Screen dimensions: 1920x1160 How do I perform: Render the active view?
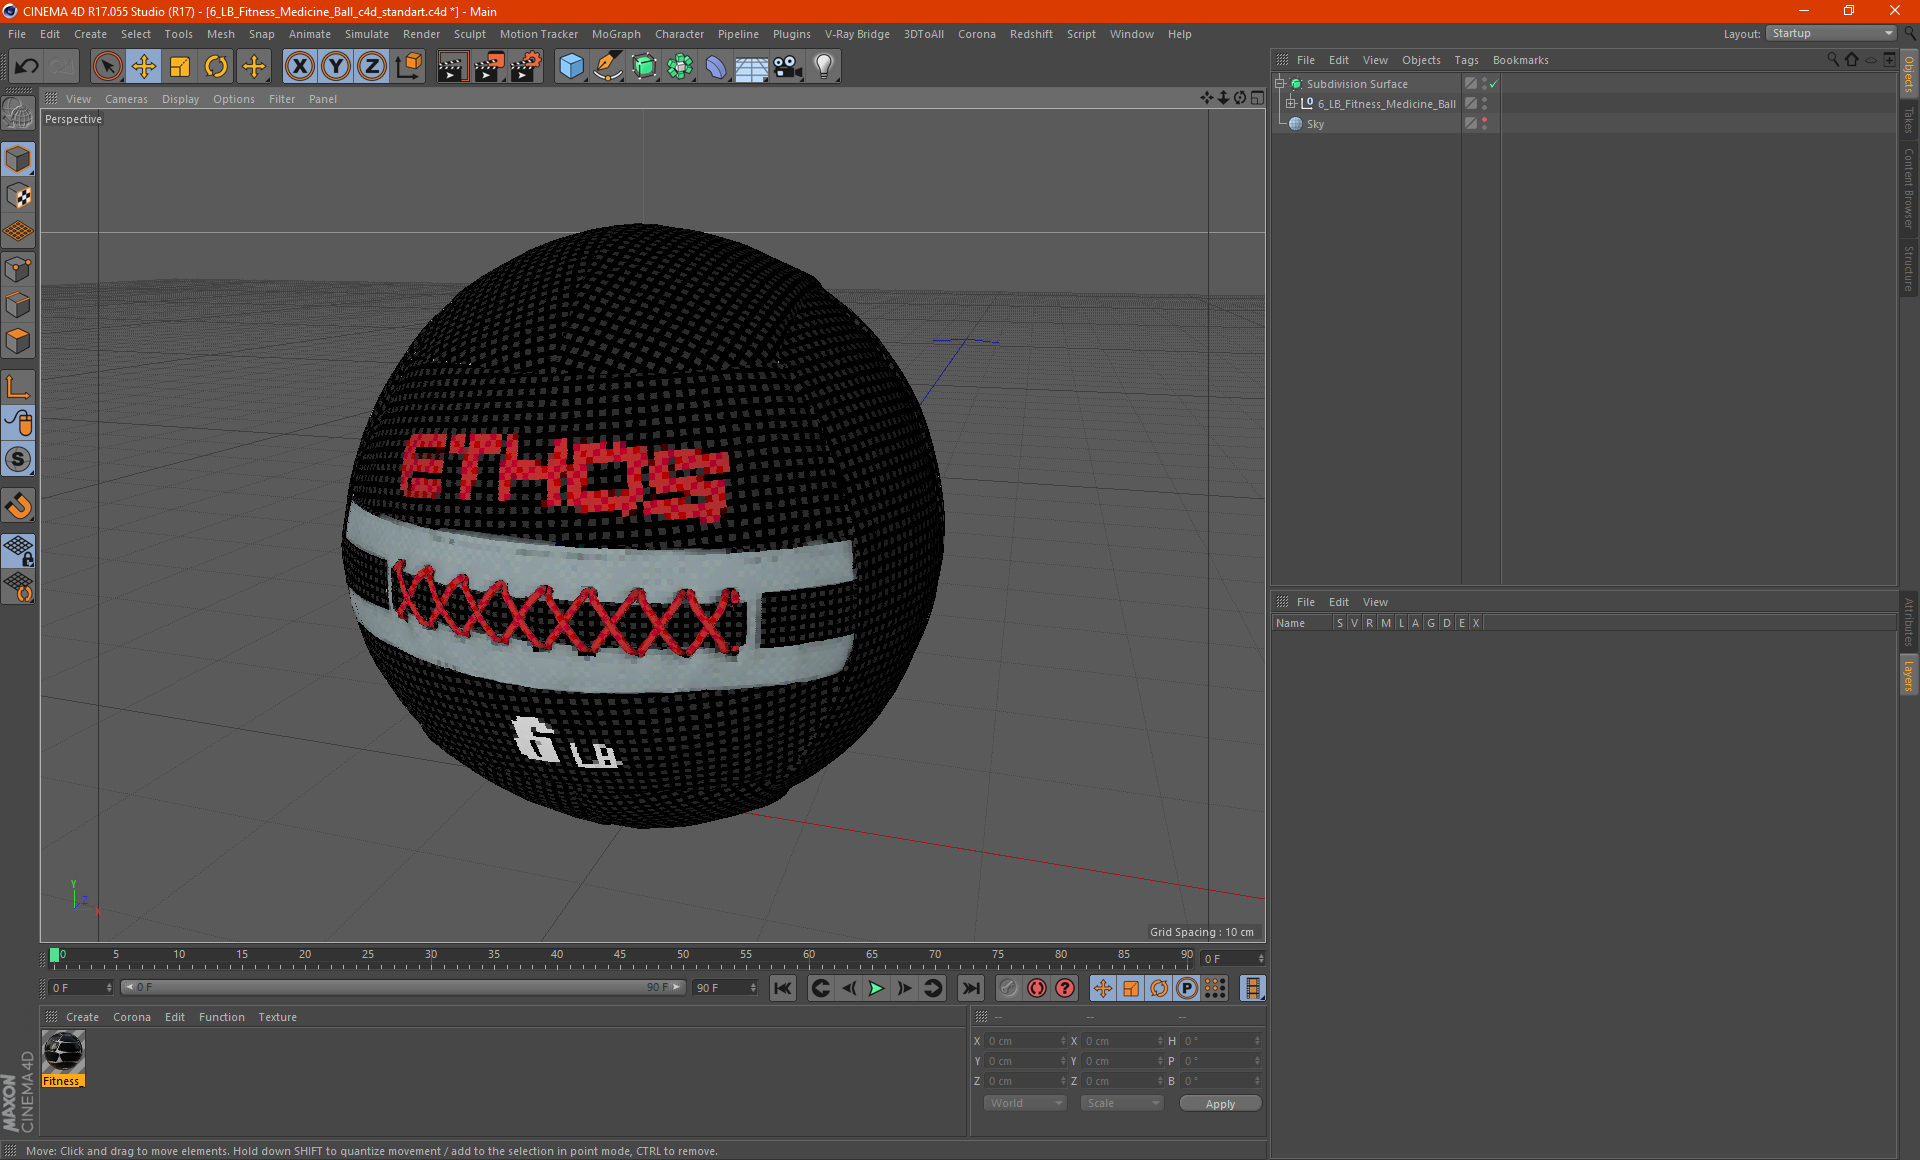(452, 67)
